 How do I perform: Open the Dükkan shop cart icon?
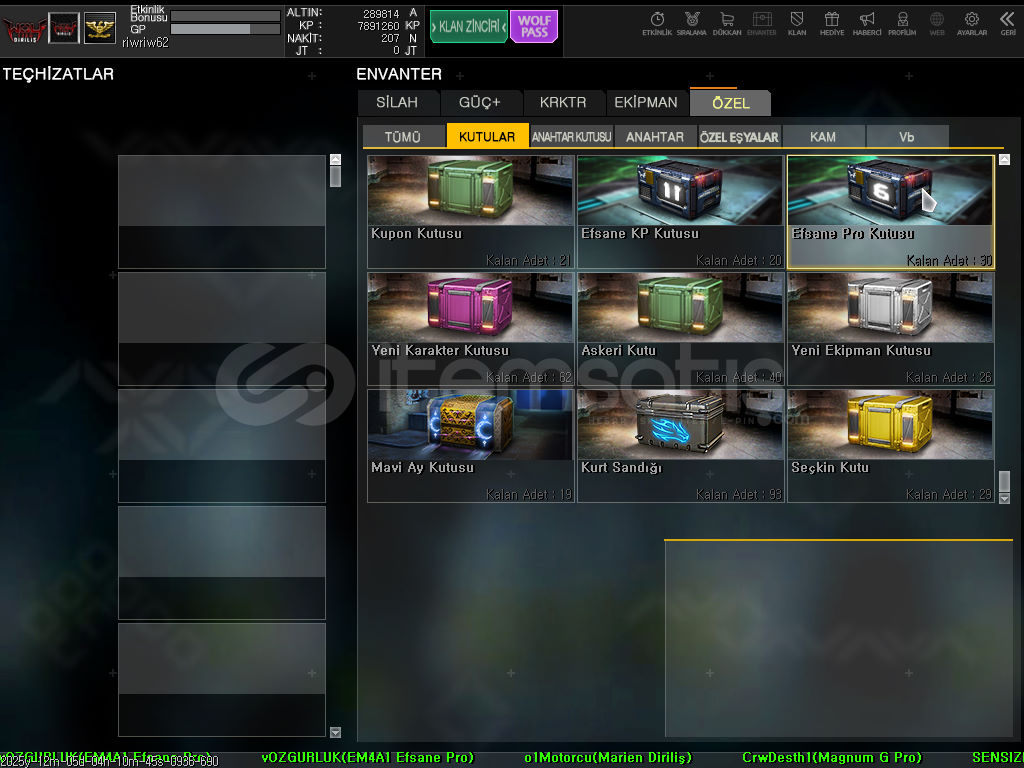point(726,24)
